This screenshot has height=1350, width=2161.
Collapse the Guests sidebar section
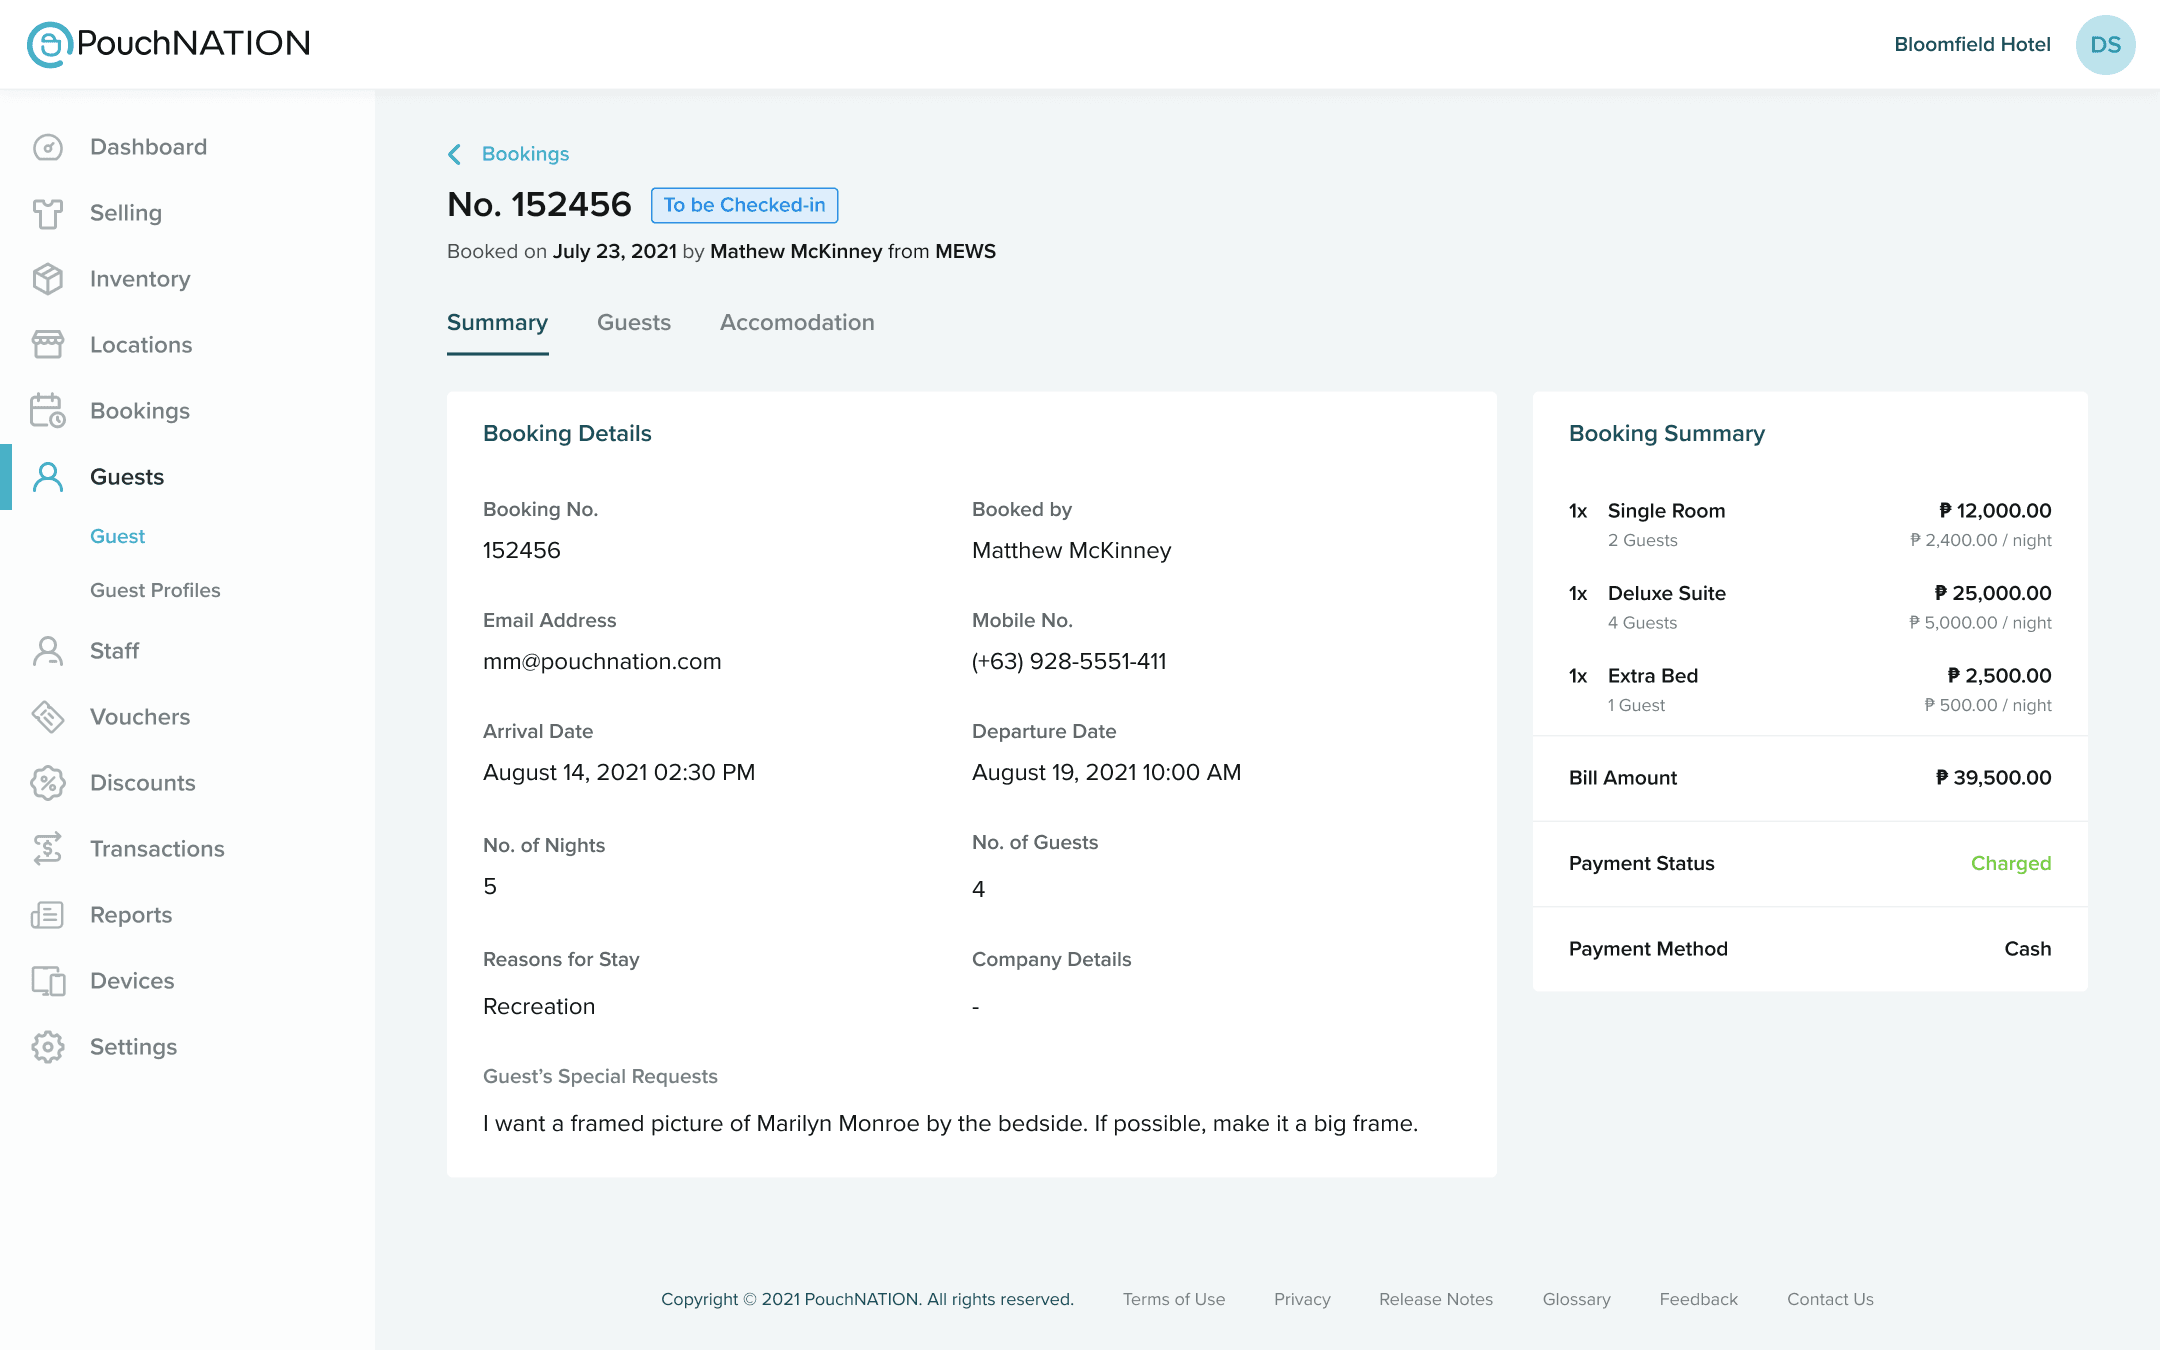pyautogui.click(x=126, y=476)
